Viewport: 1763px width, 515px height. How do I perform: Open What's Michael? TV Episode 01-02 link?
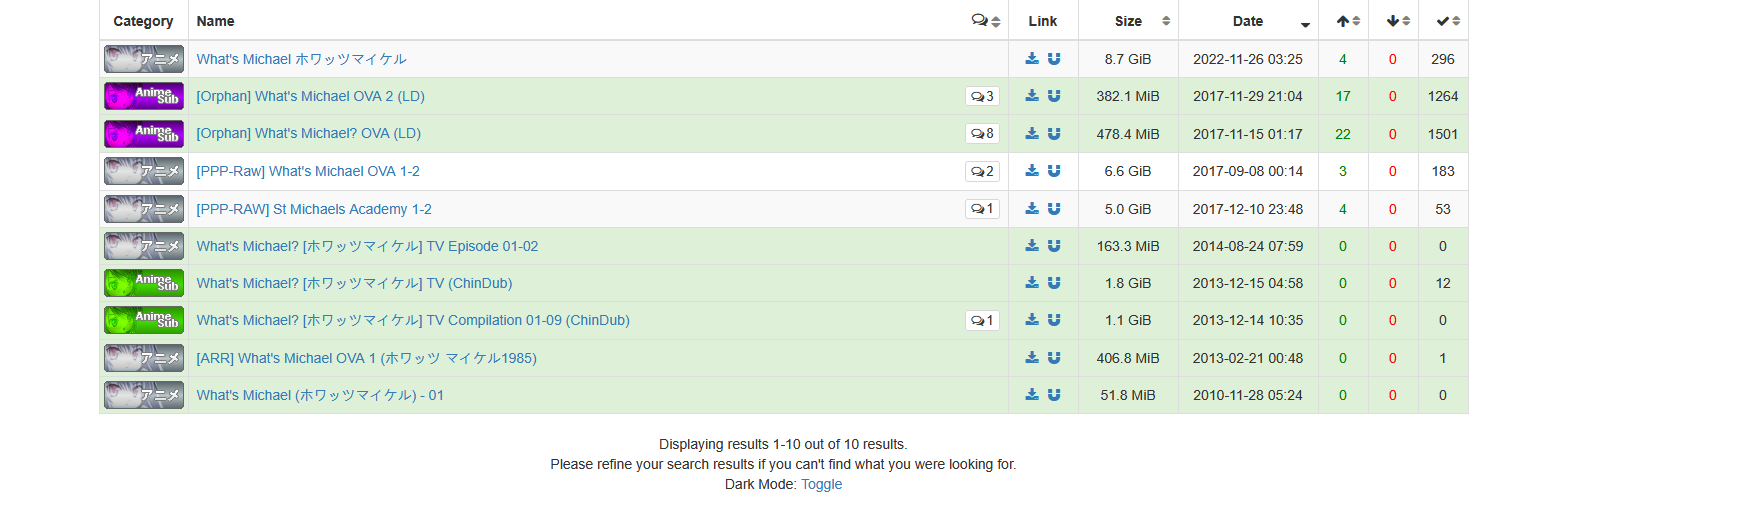pos(367,246)
